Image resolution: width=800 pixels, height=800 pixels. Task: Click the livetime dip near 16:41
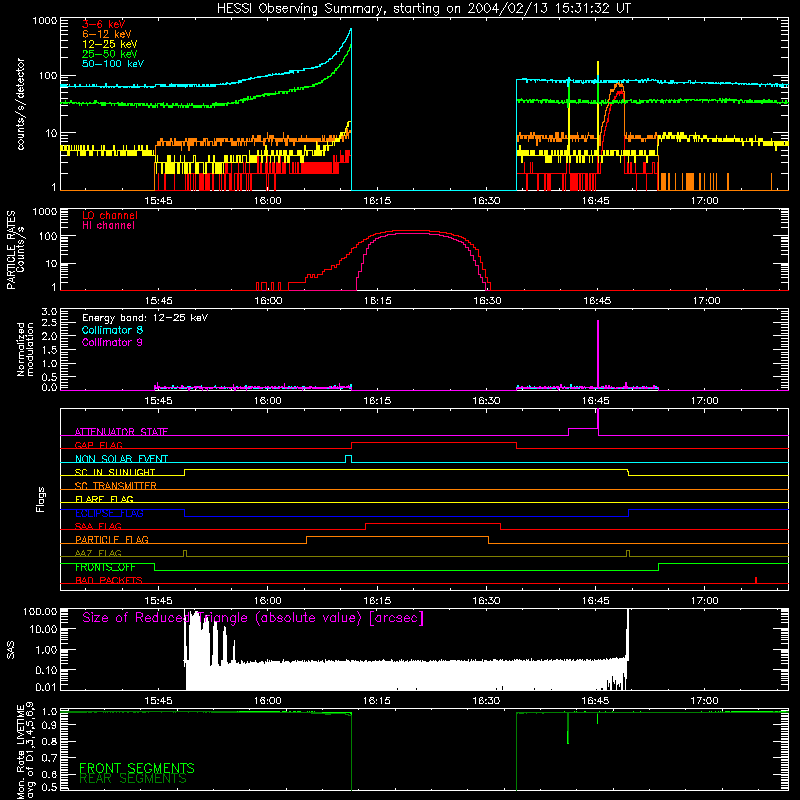coord(568,728)
